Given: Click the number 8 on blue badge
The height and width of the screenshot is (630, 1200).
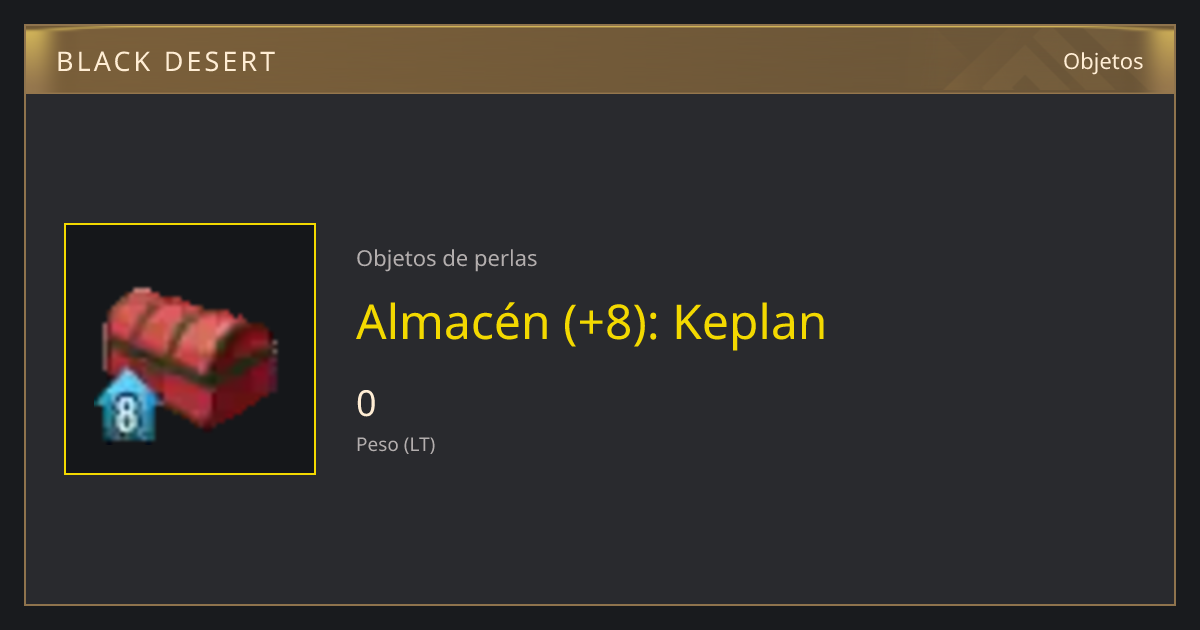Looking at the screenshot, I should (127, 415).
